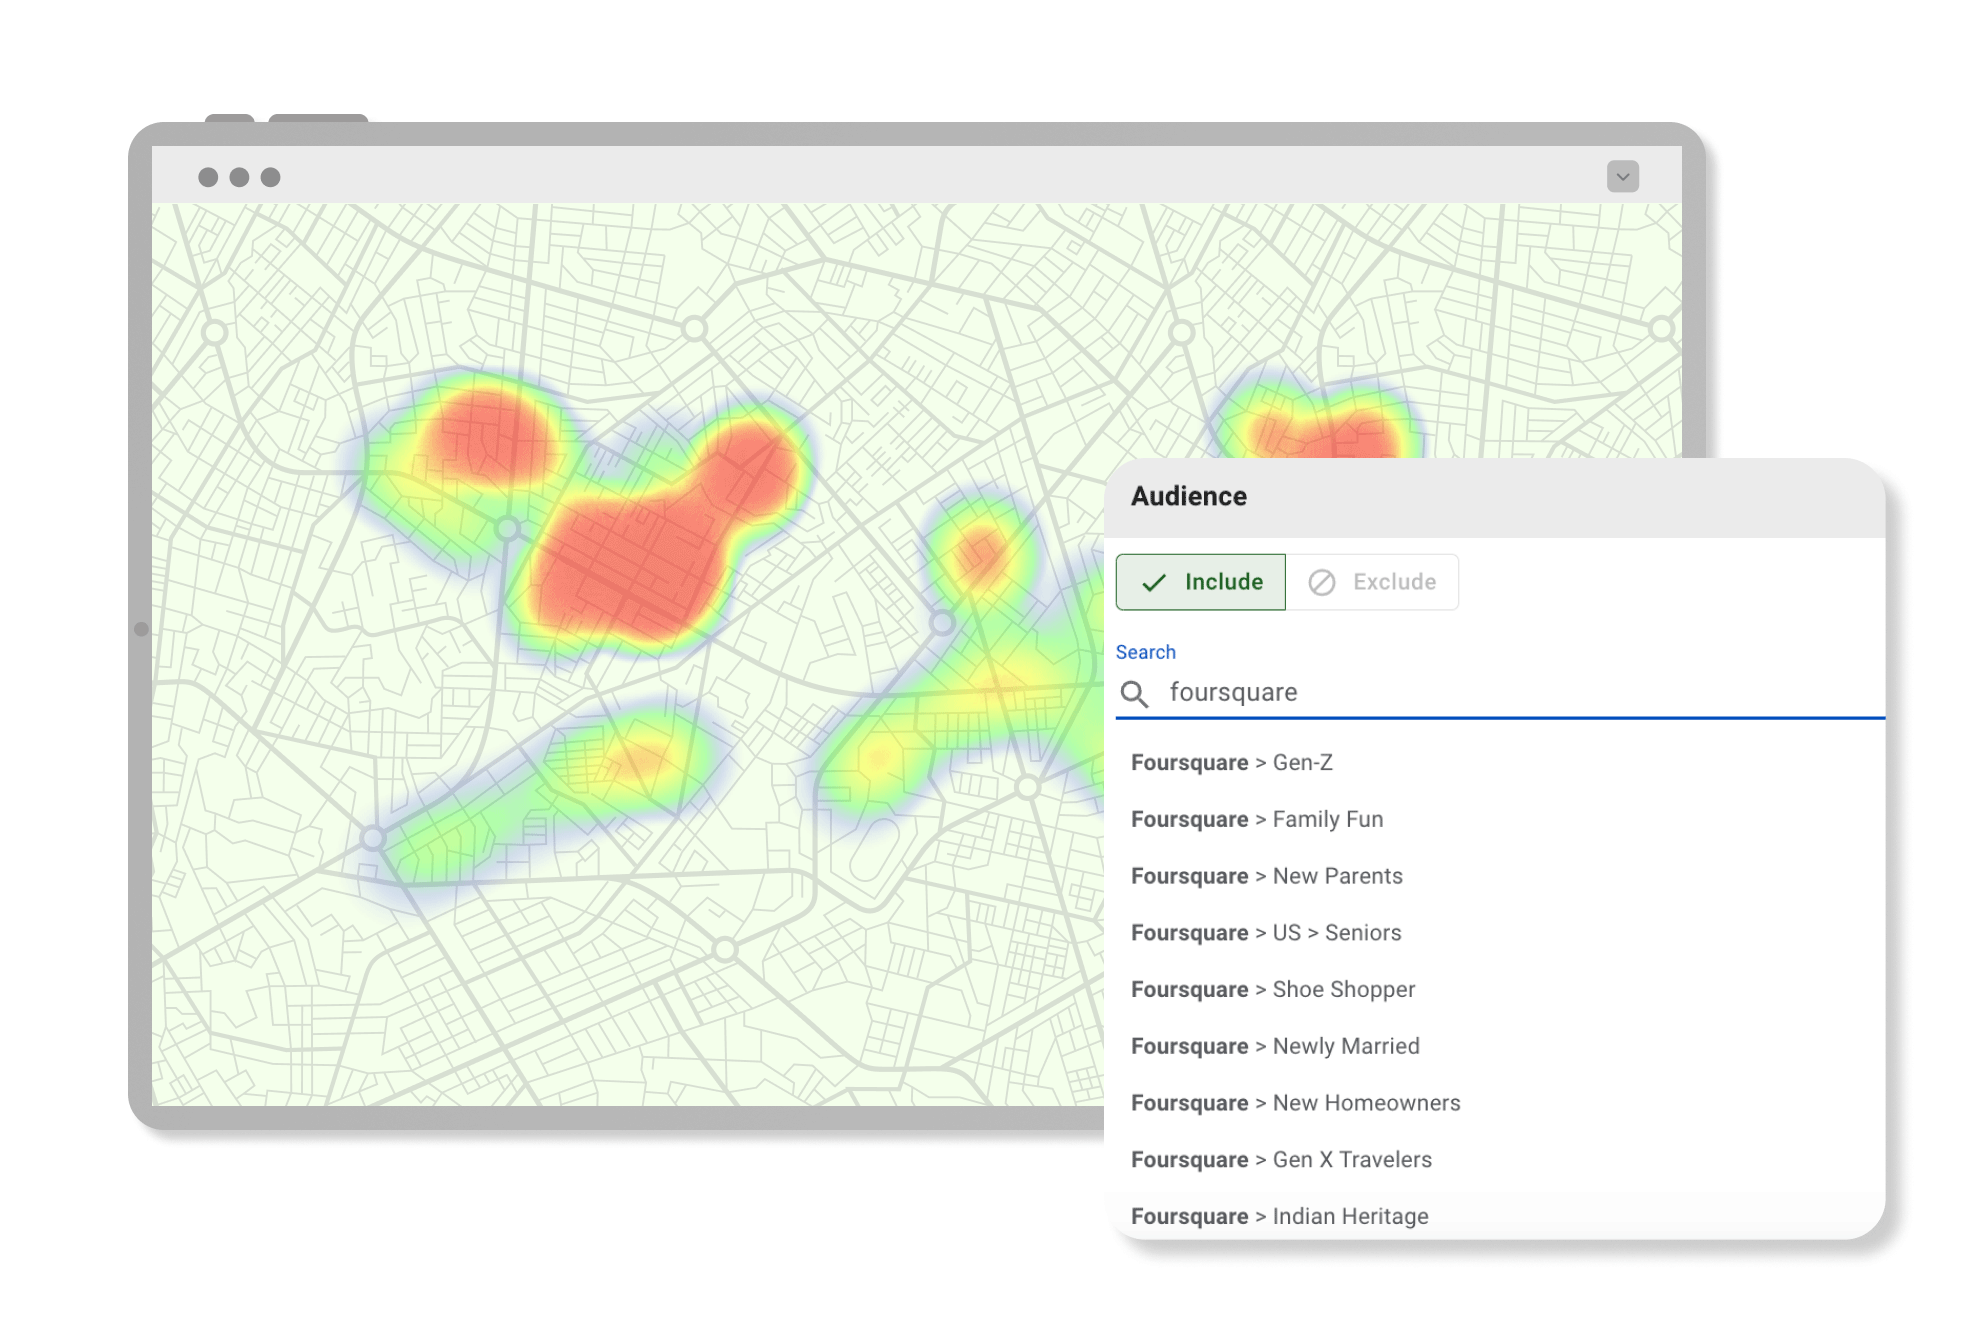Click the Search label above the field
The height and width of the screenshot is (1317, 1975).
click(1145, 652)
